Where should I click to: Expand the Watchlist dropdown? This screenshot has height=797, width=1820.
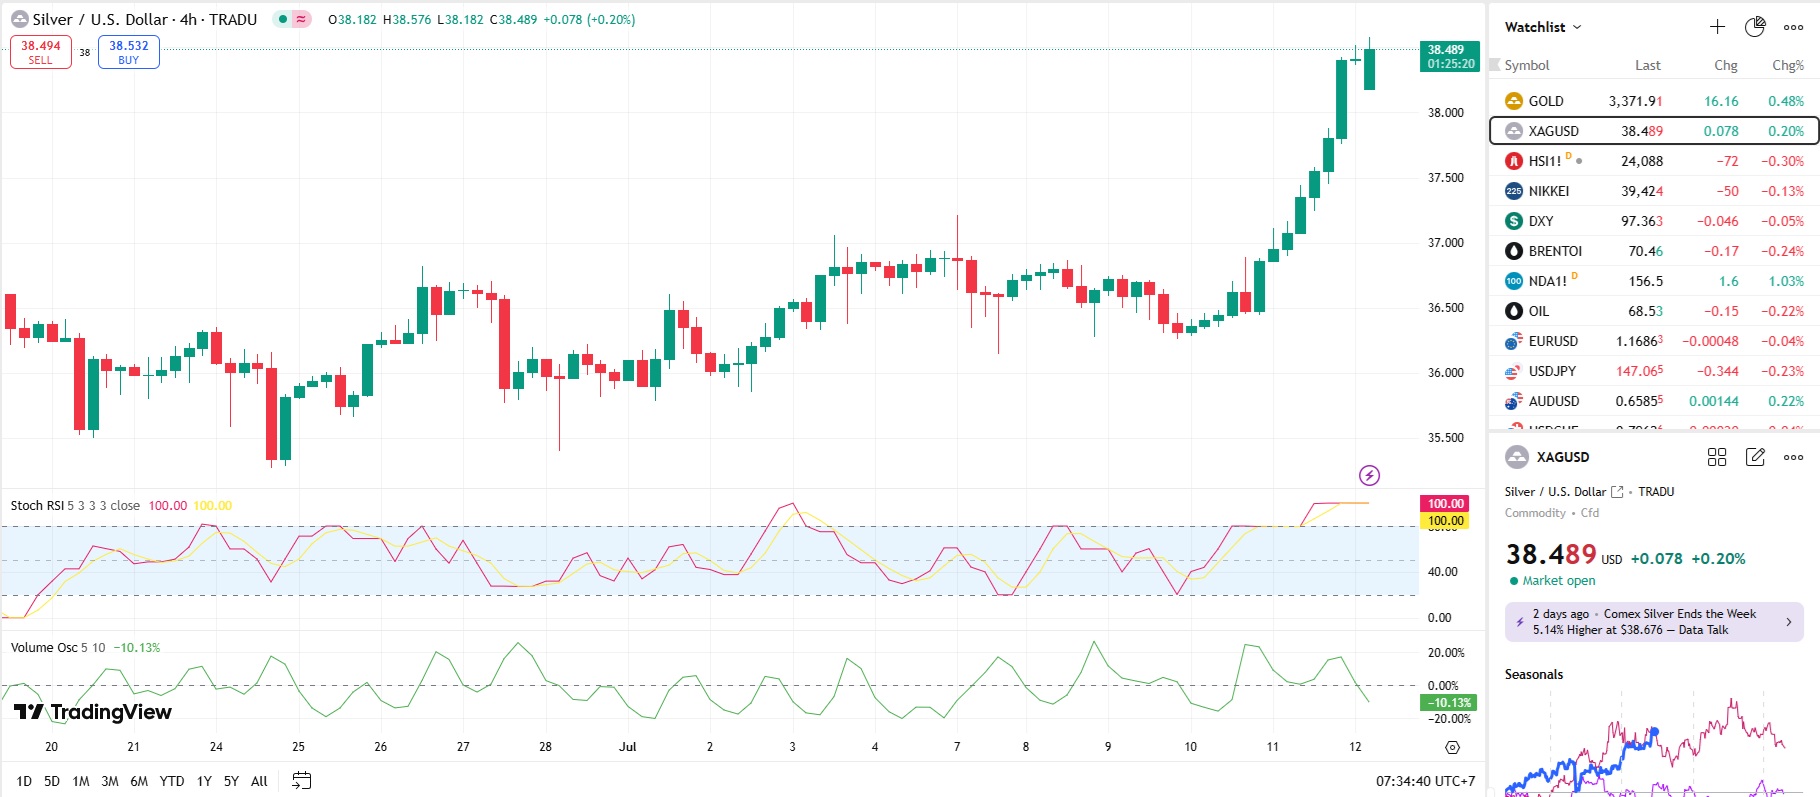[x=1543, y=27]
